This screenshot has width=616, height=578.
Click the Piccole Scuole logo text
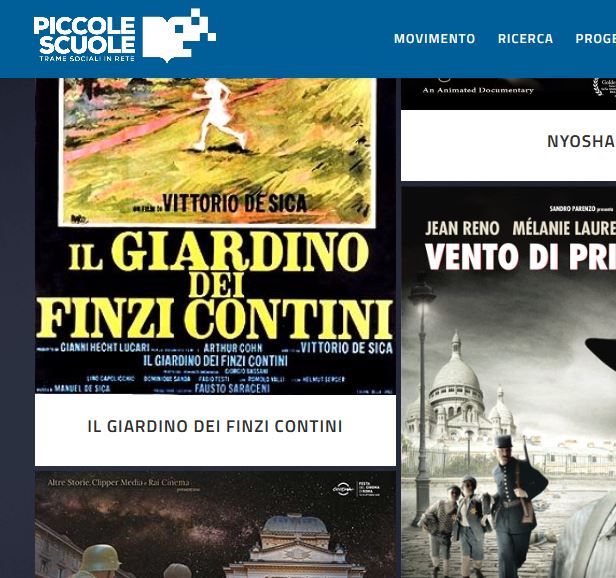tap(84, 35)
